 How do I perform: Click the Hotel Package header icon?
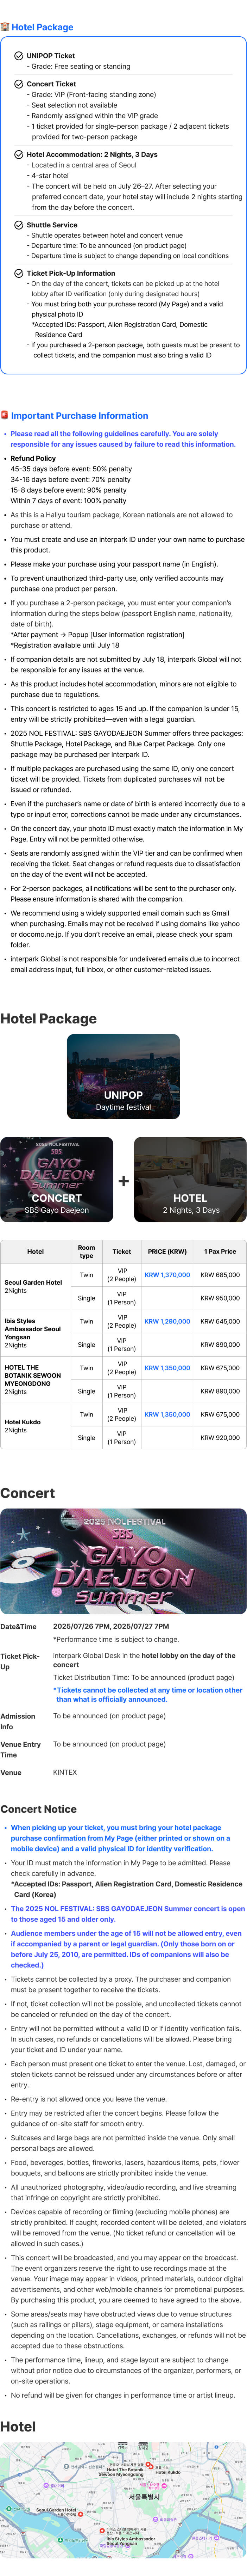5,27
